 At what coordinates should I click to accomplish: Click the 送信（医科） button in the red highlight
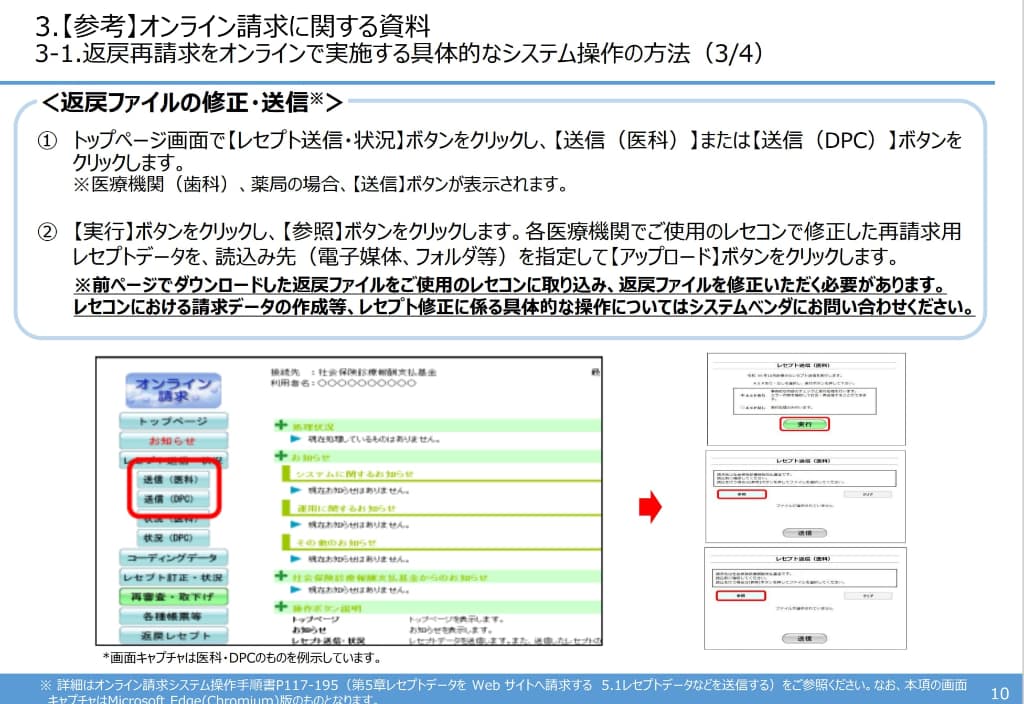(x=176, y=480)
